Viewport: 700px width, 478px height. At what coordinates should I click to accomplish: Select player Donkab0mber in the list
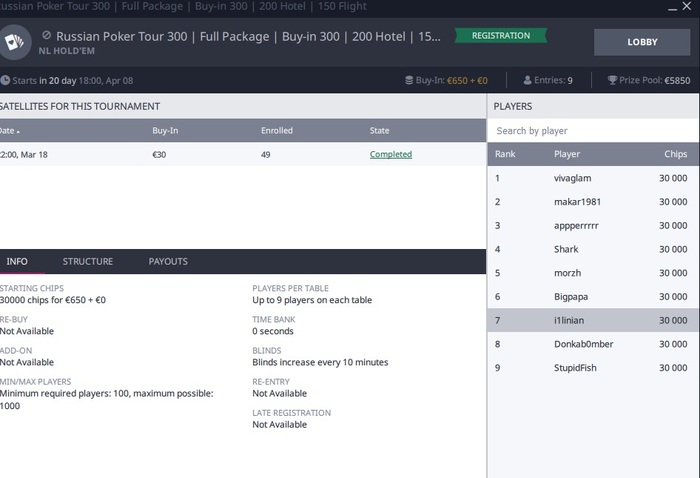coord(593,344)
